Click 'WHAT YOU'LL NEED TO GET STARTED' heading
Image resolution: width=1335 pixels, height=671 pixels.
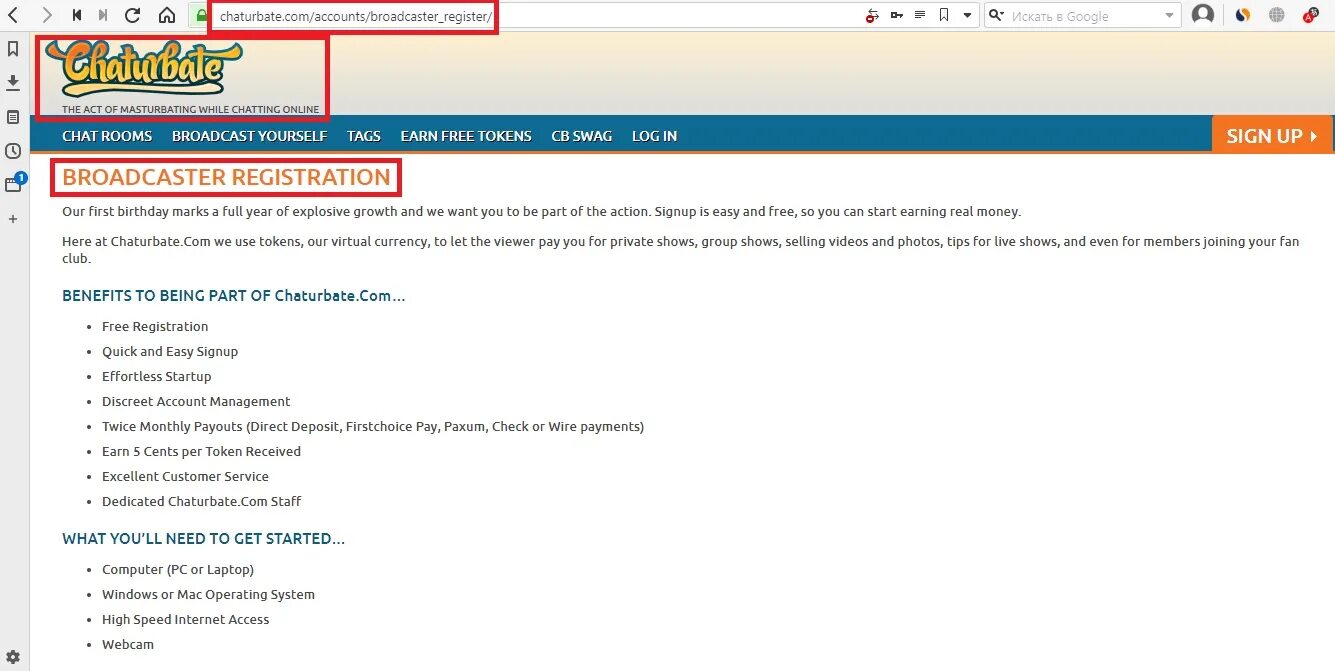pyautogui.click(x=203, y=538)
